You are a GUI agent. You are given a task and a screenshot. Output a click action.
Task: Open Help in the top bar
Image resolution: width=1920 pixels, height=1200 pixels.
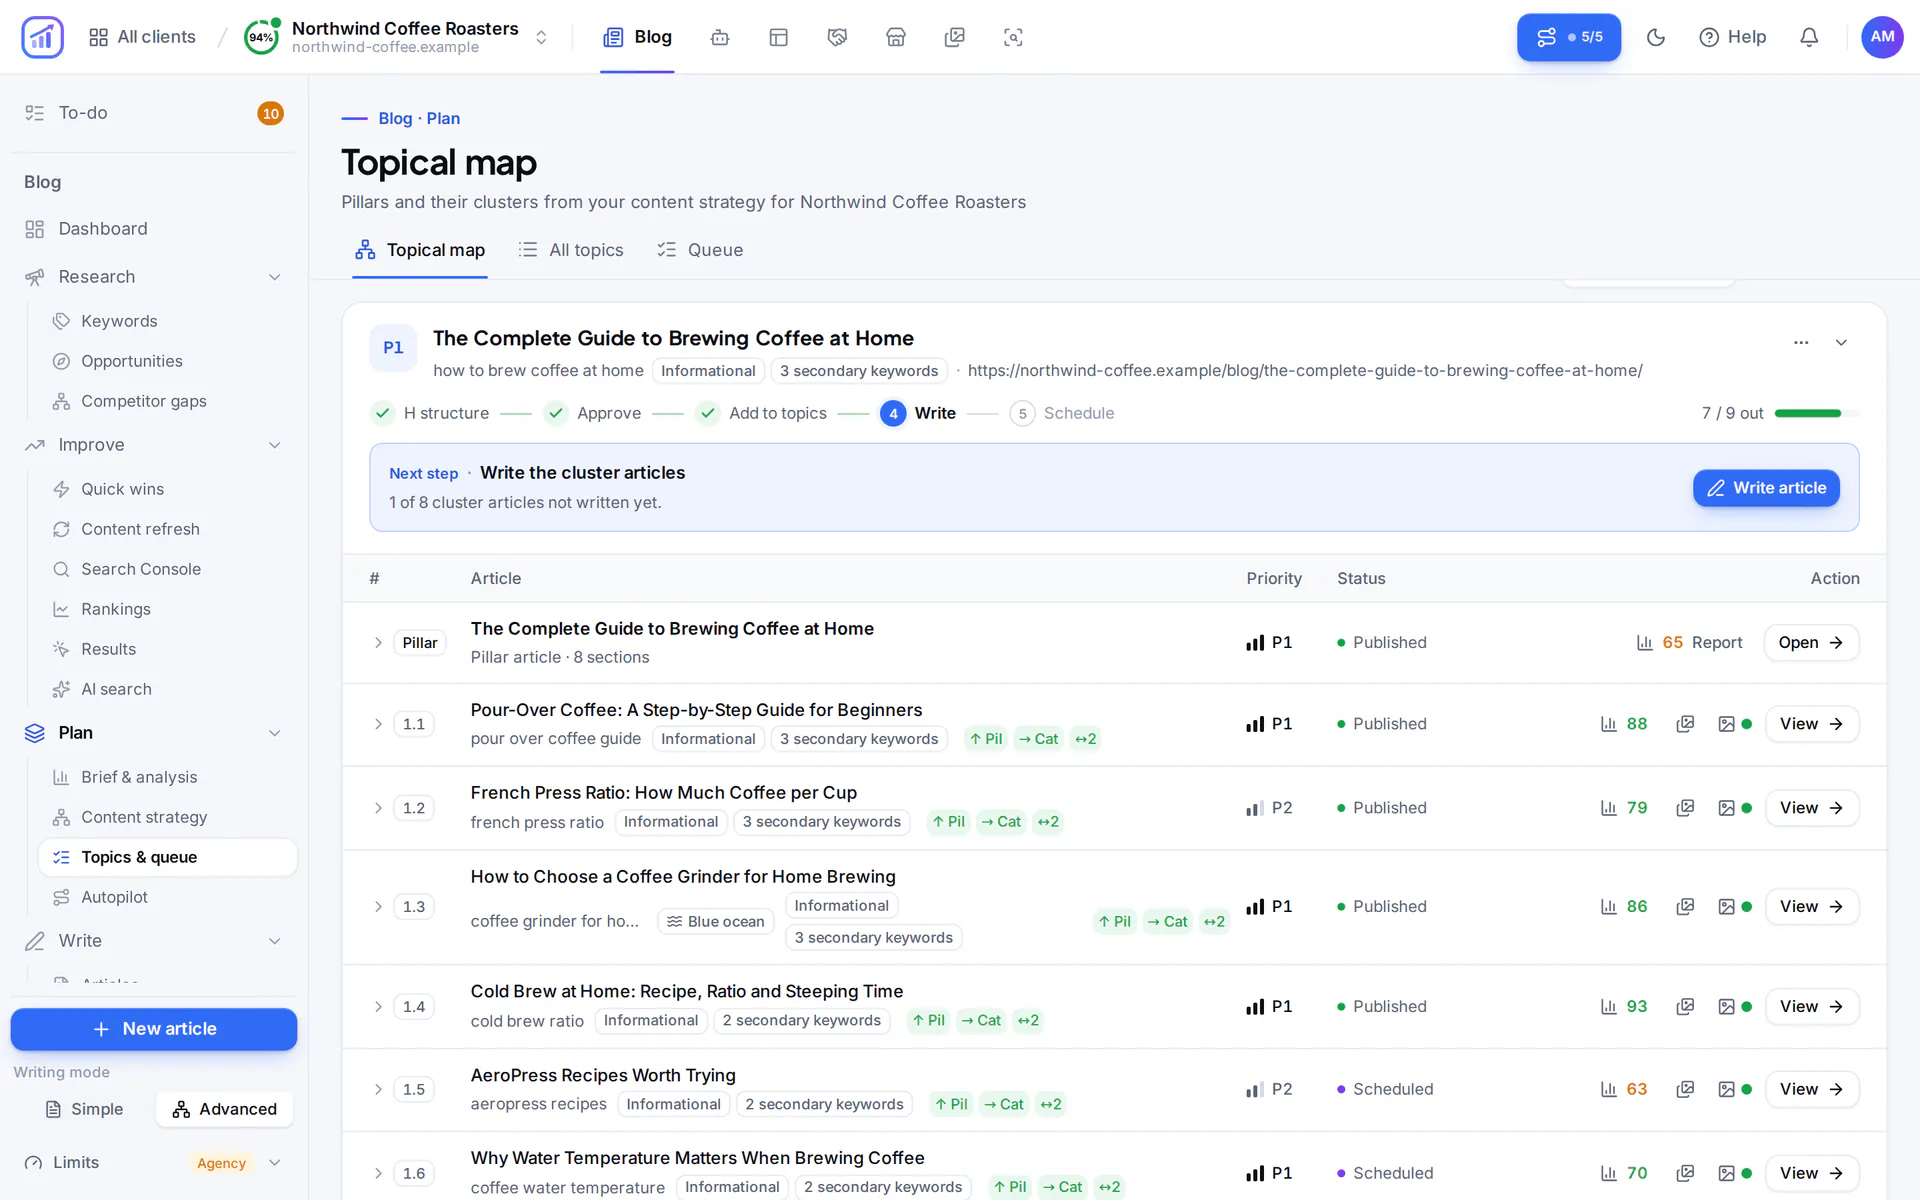click(x=1732, y=37)
